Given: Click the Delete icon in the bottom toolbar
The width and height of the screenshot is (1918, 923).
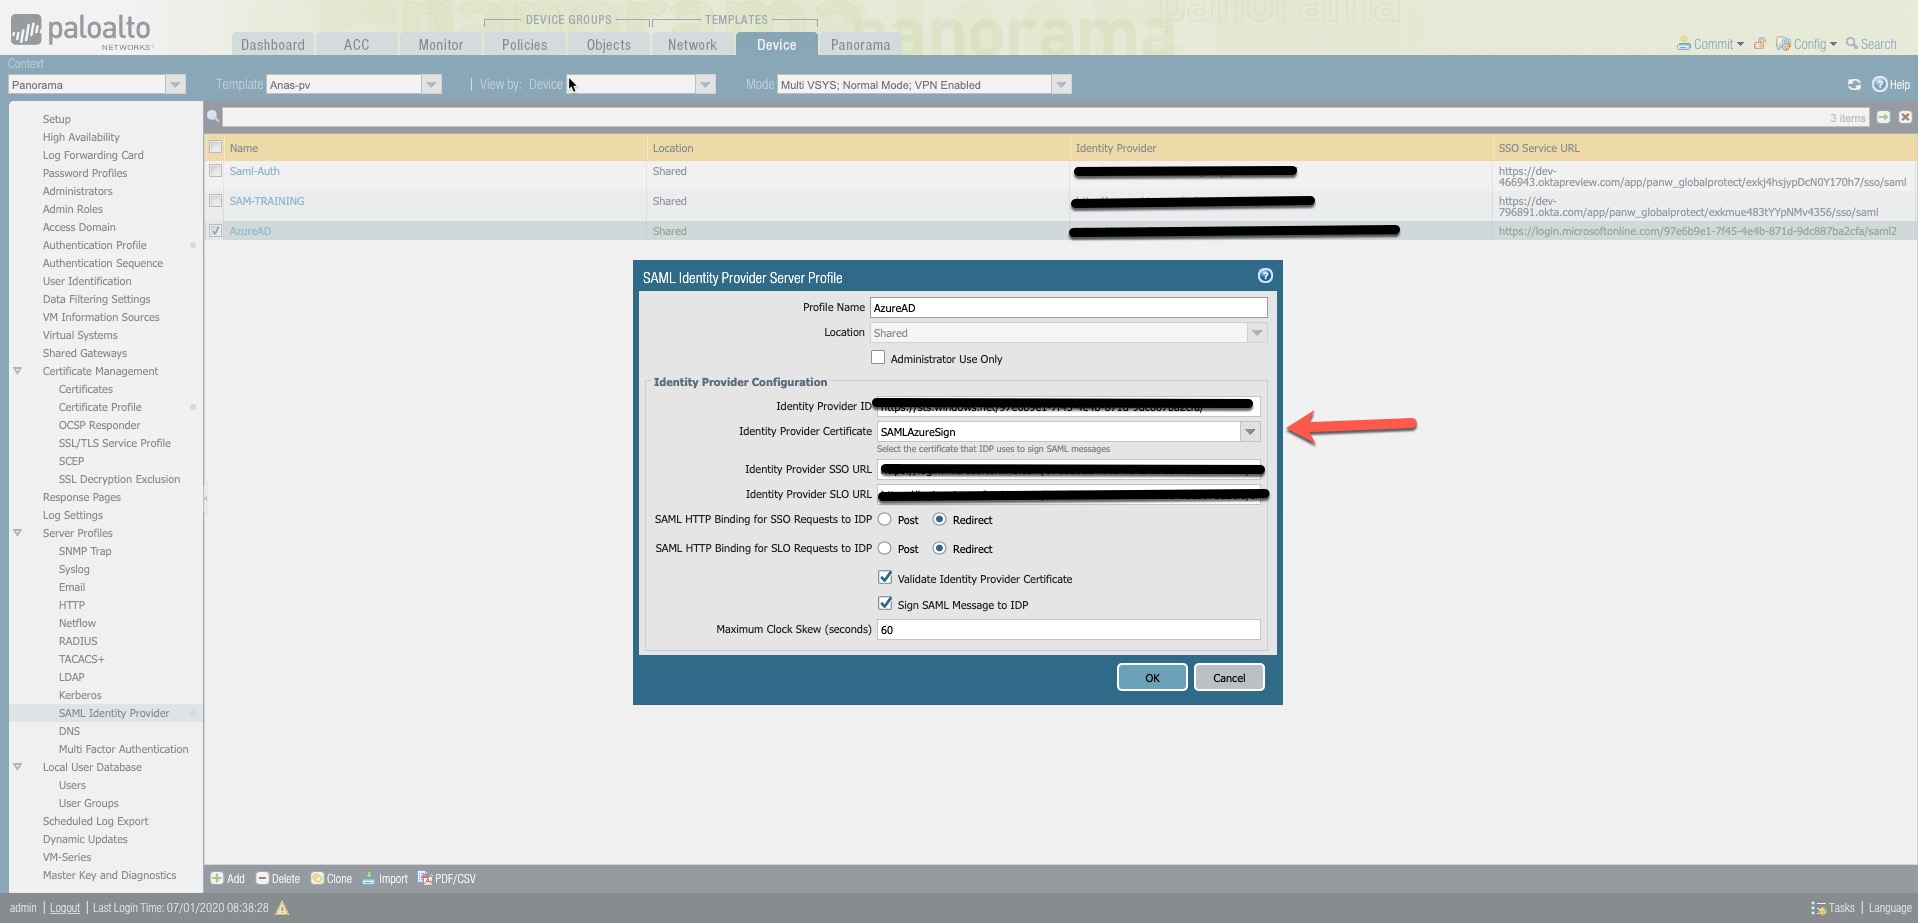Looking at the screenshot, I should click(262, 879).
